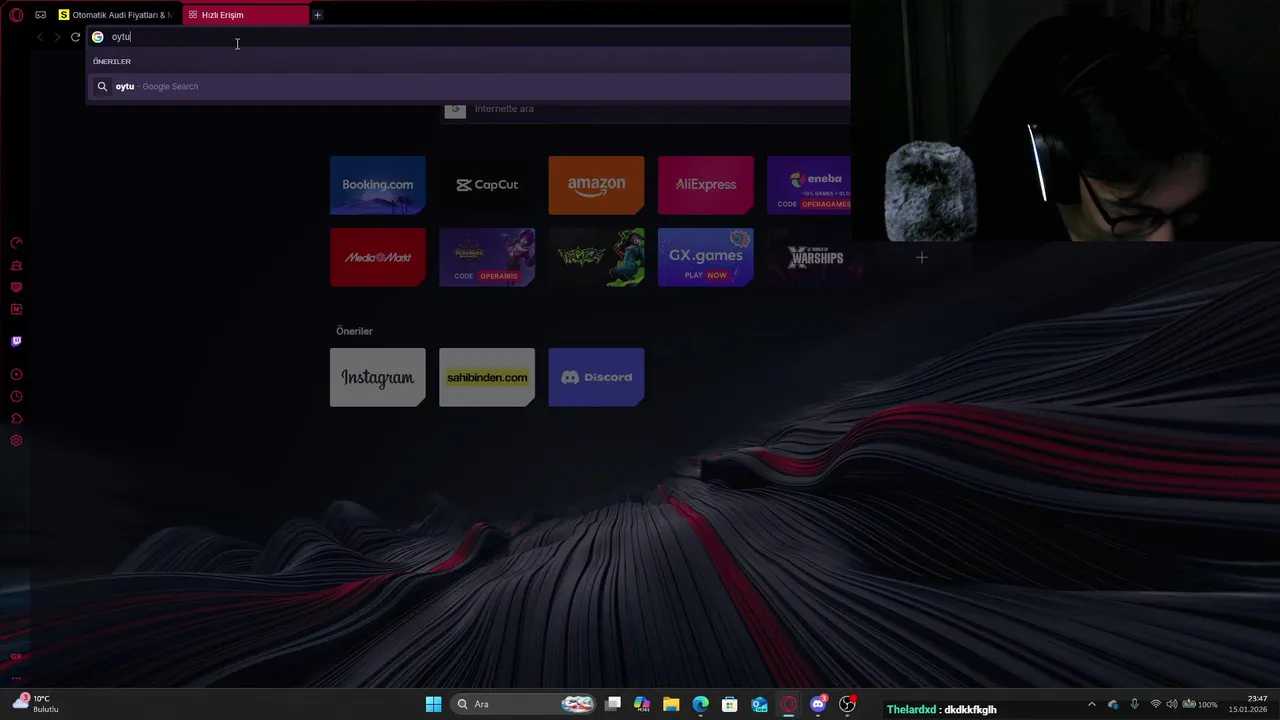This screenshot has height=720, width=1280.
Task: Open the Eneba speed dial tile
Action: [809, 185]
